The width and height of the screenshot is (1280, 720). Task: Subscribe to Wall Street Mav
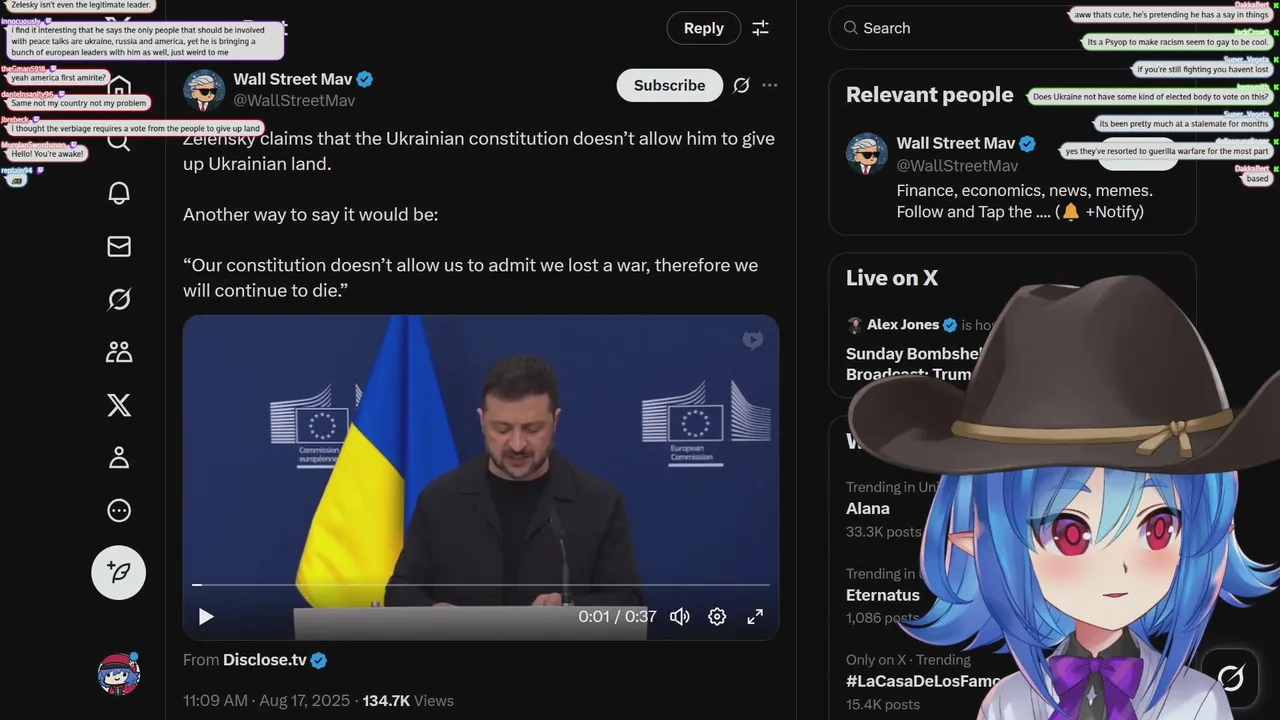[670, 85]
